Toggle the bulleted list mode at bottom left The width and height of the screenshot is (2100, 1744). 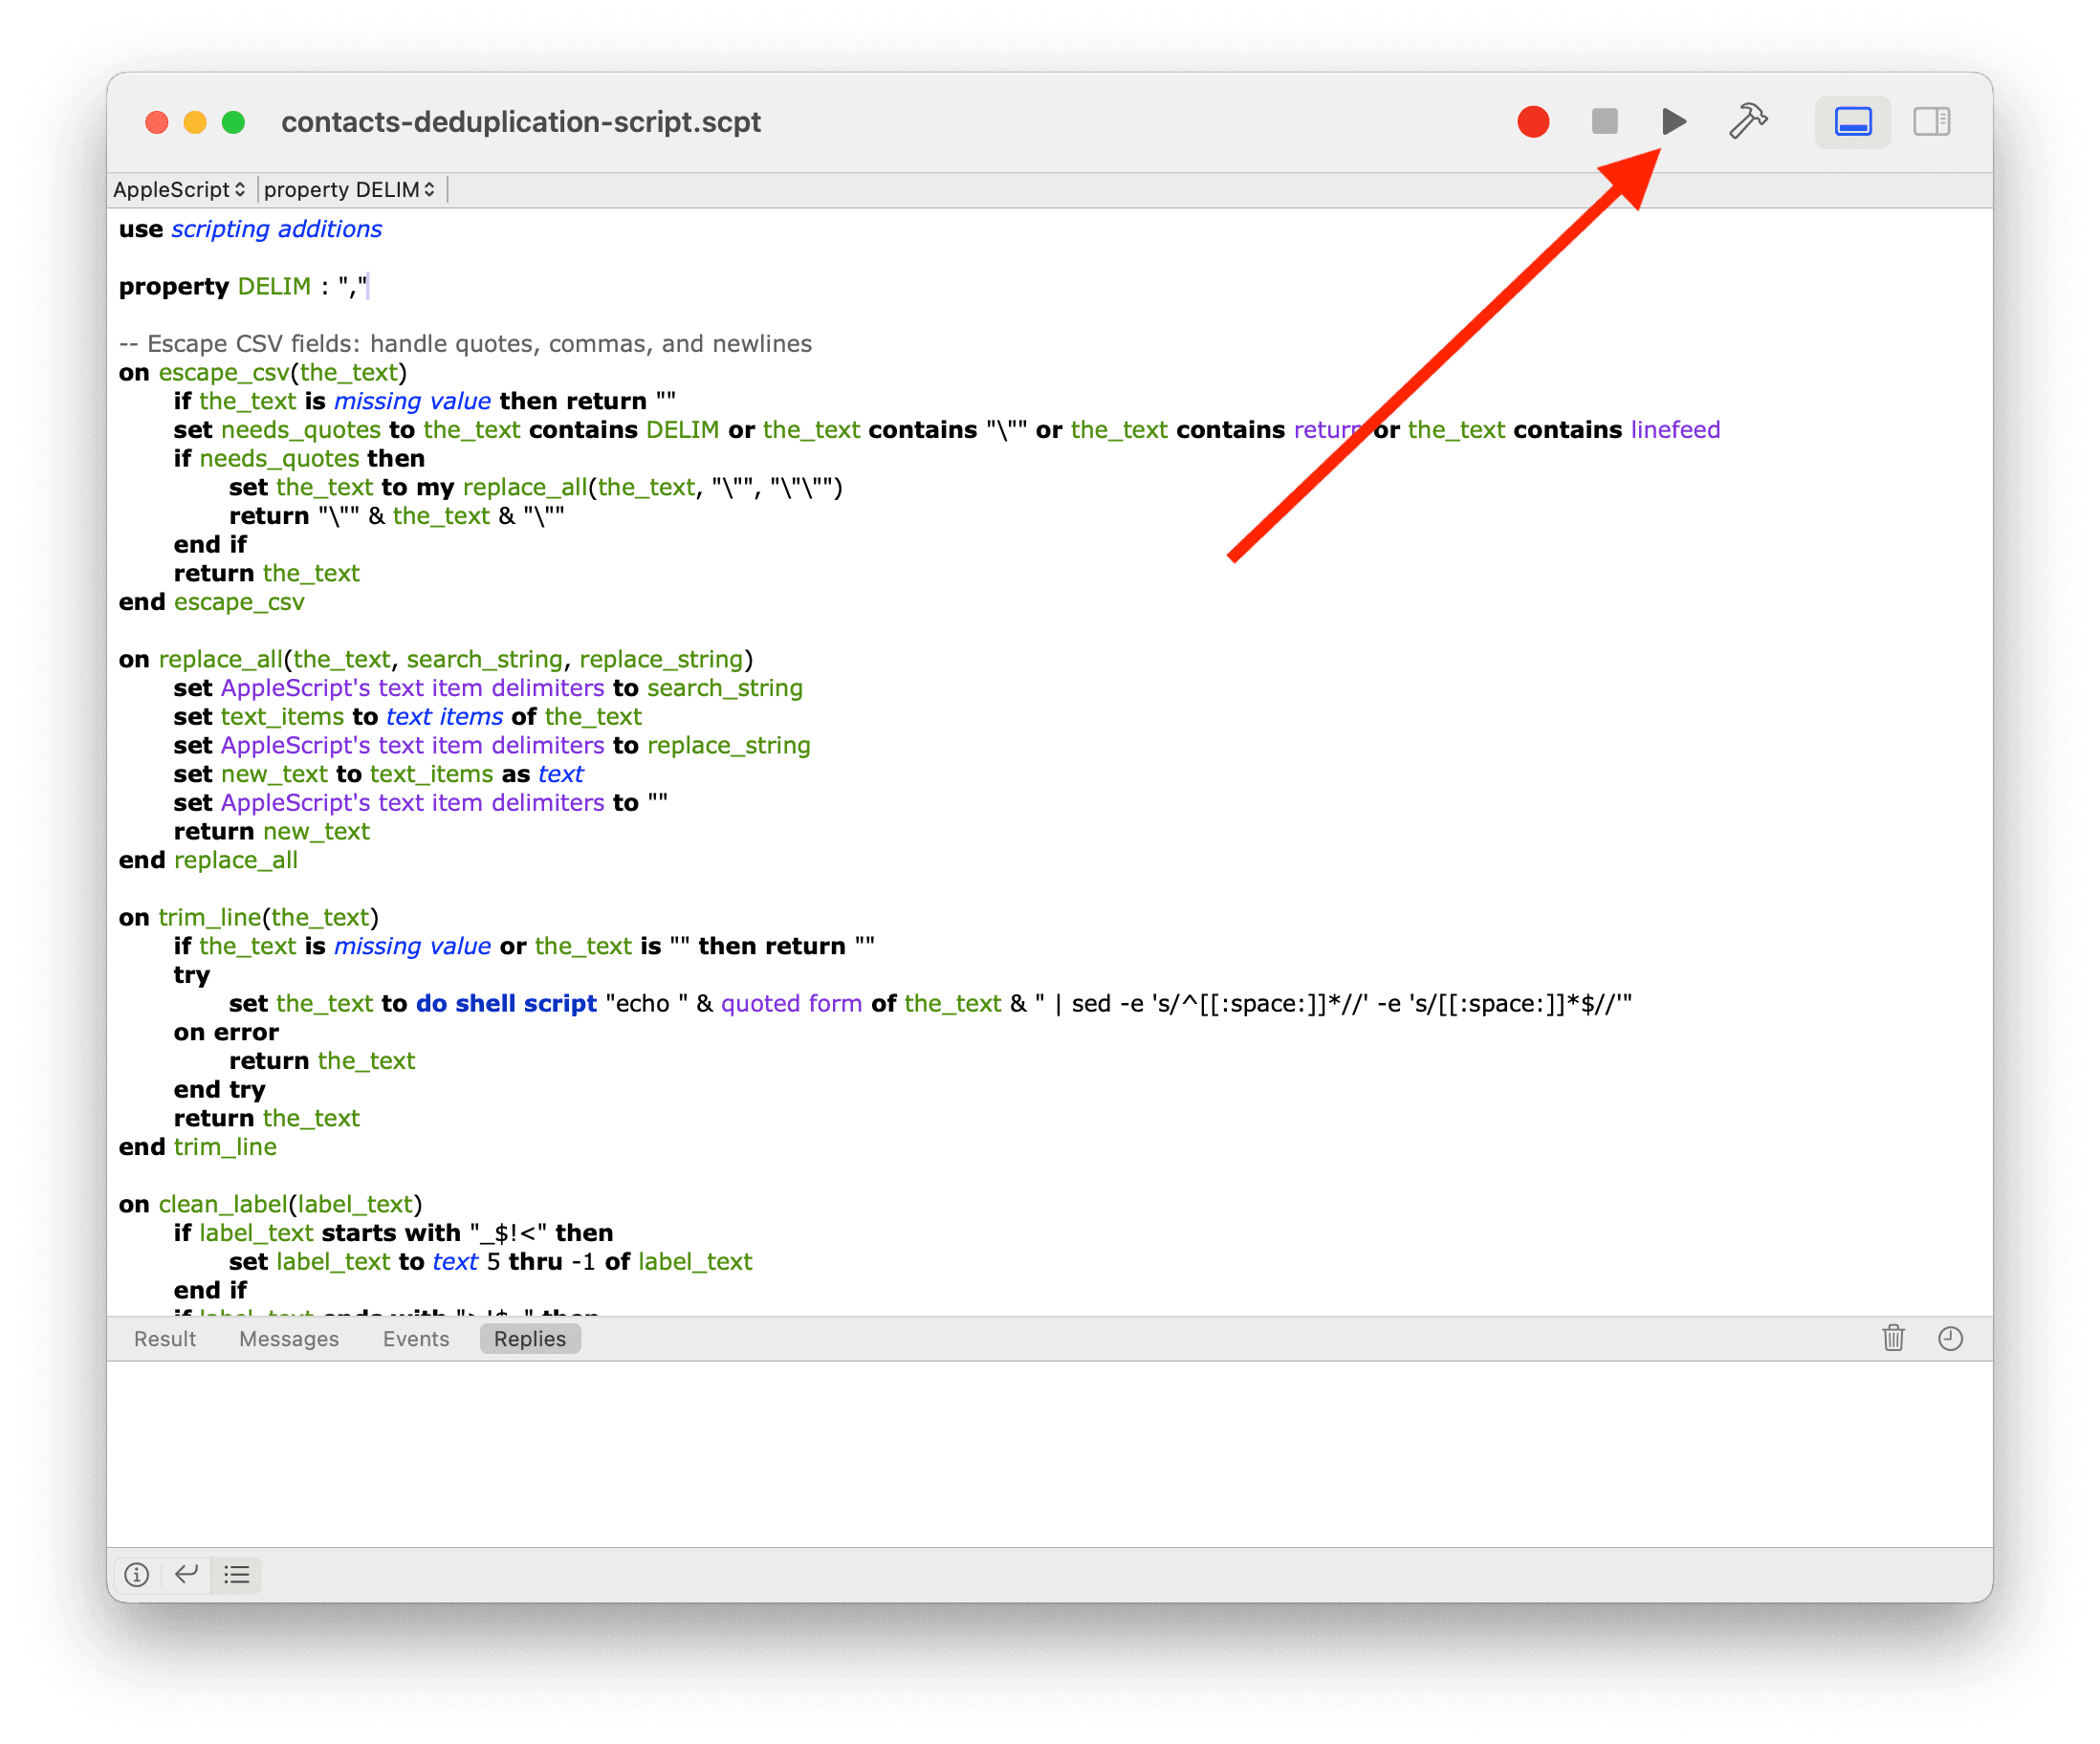(236, 1575)
